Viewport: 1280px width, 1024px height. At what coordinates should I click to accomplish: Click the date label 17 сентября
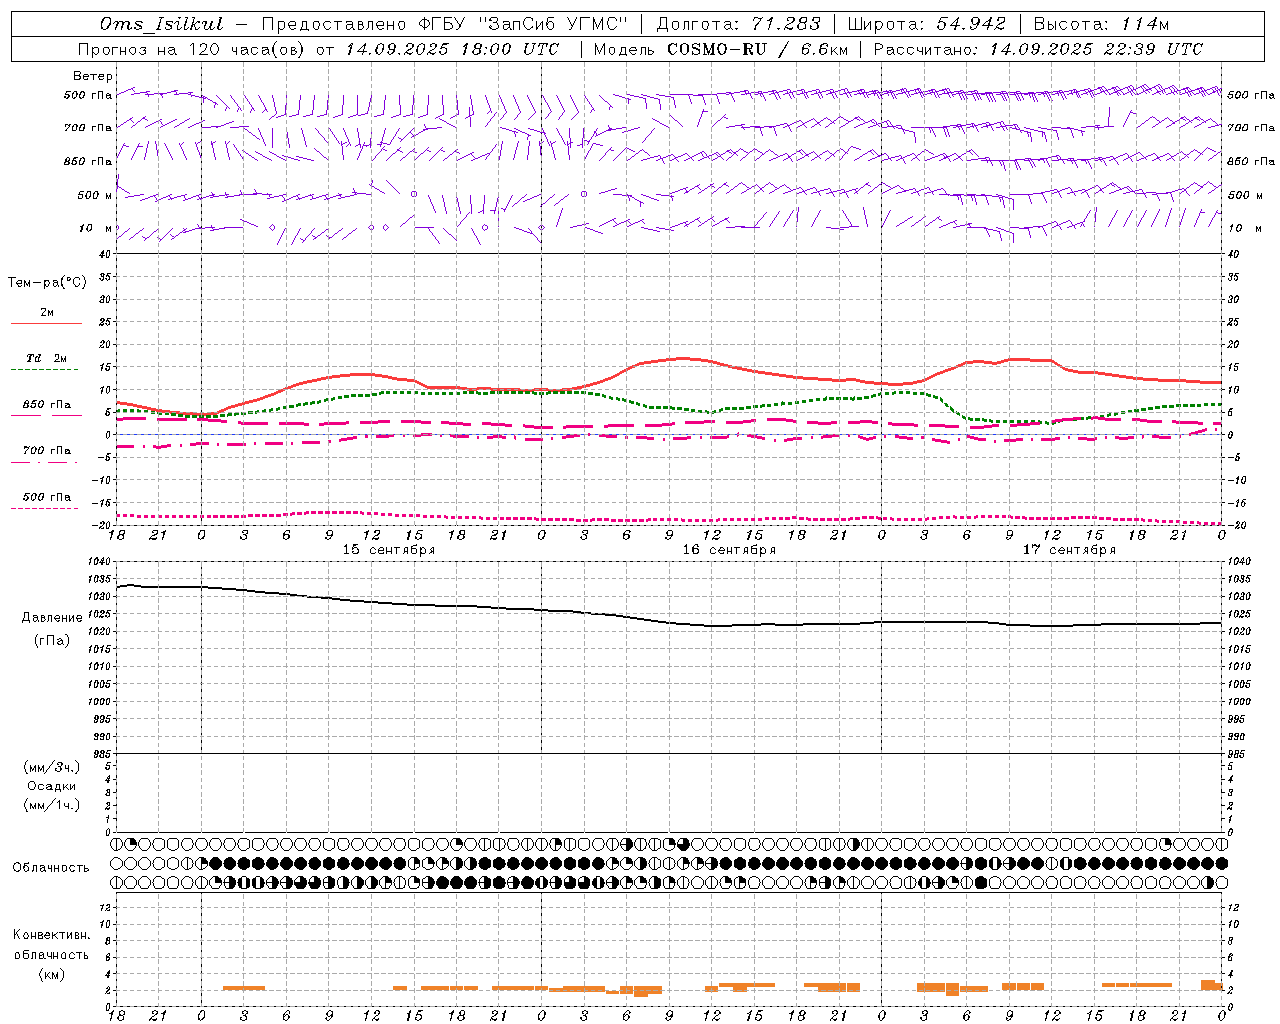1069,550
